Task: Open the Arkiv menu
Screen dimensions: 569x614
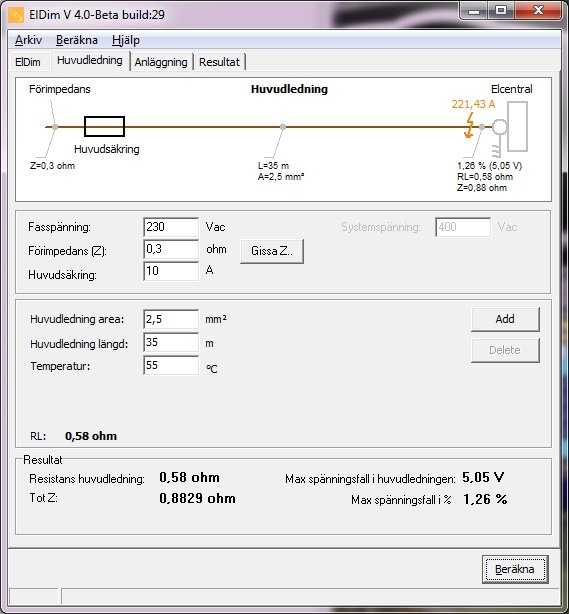Action: coord(29,40)
